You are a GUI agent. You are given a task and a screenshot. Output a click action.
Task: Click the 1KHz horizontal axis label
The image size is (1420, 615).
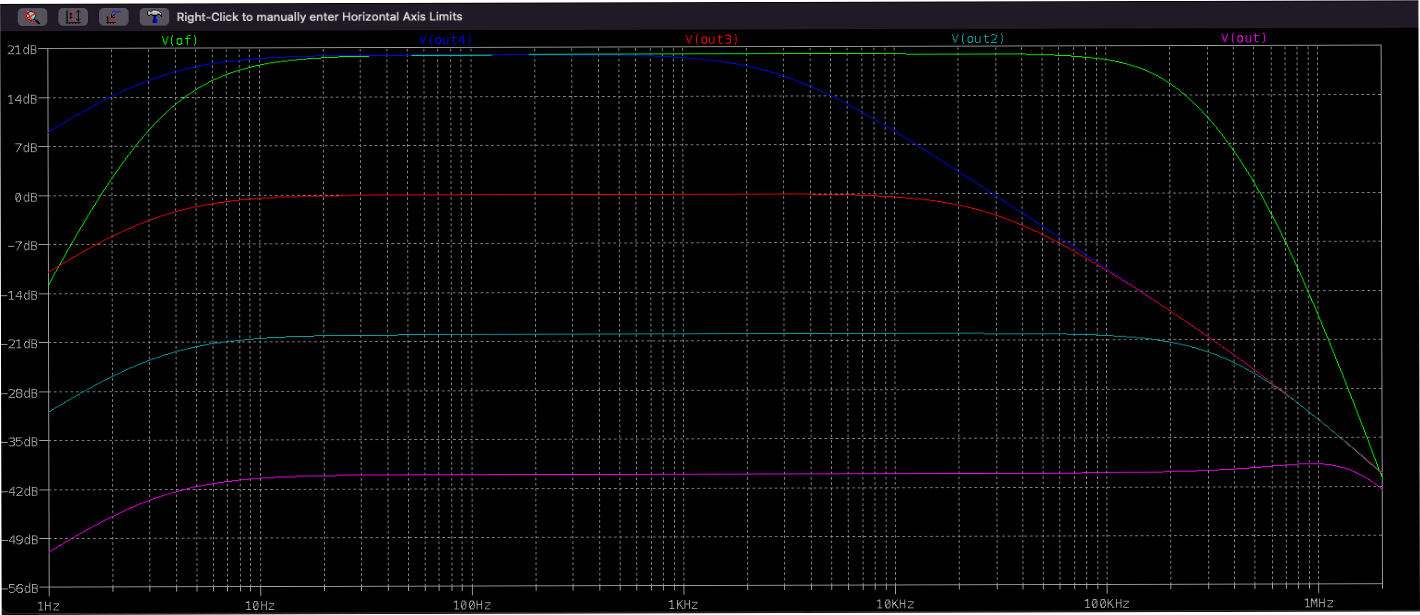pyautogui.click(x=683, y=606)
